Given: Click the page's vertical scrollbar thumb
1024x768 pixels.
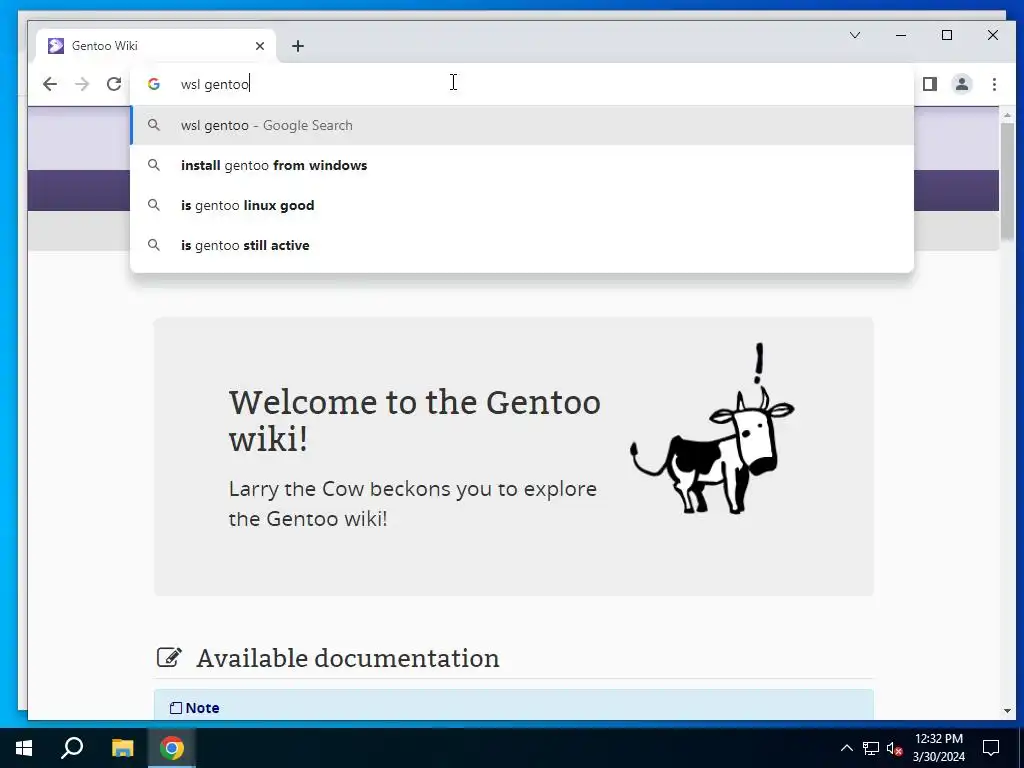Looking at the screenshot, I should click(1007, 180).
